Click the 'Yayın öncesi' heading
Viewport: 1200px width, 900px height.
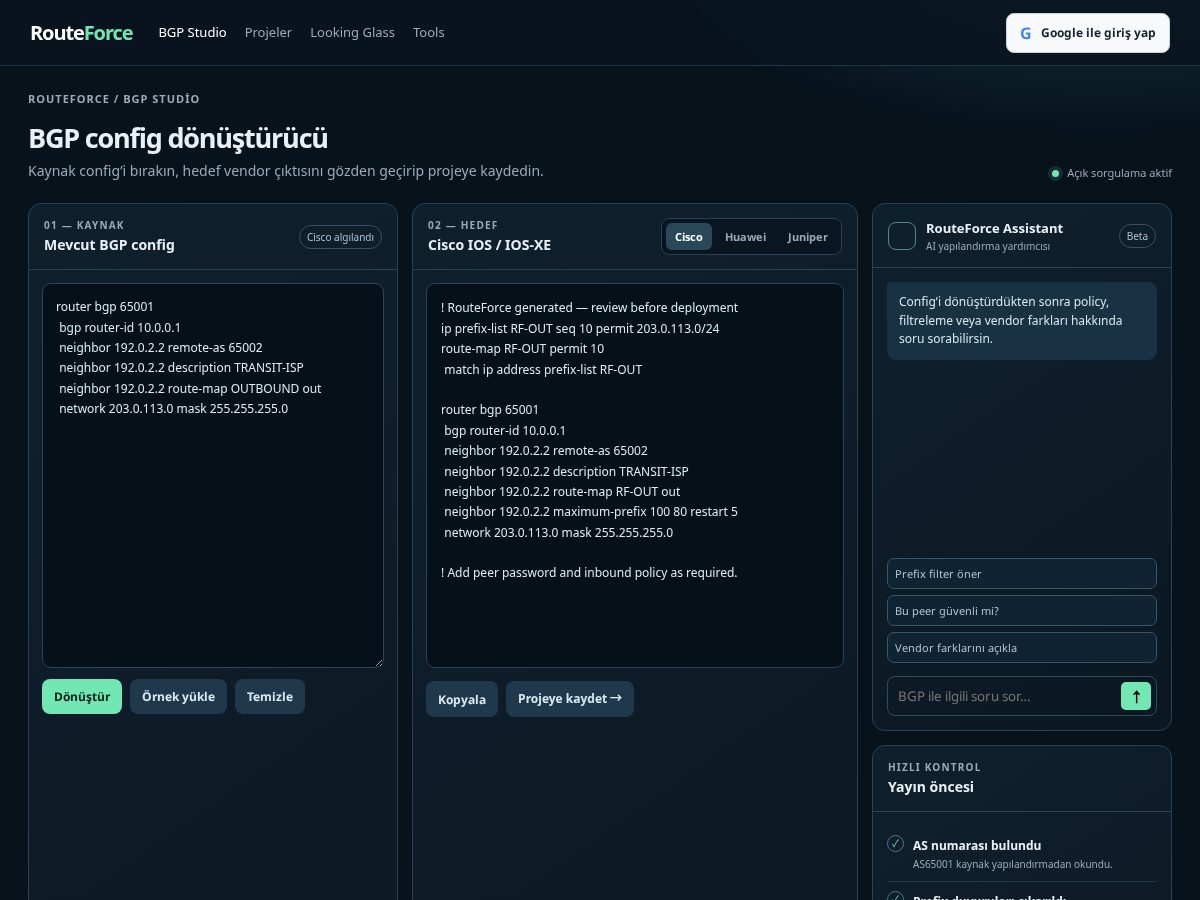point(931,787)
